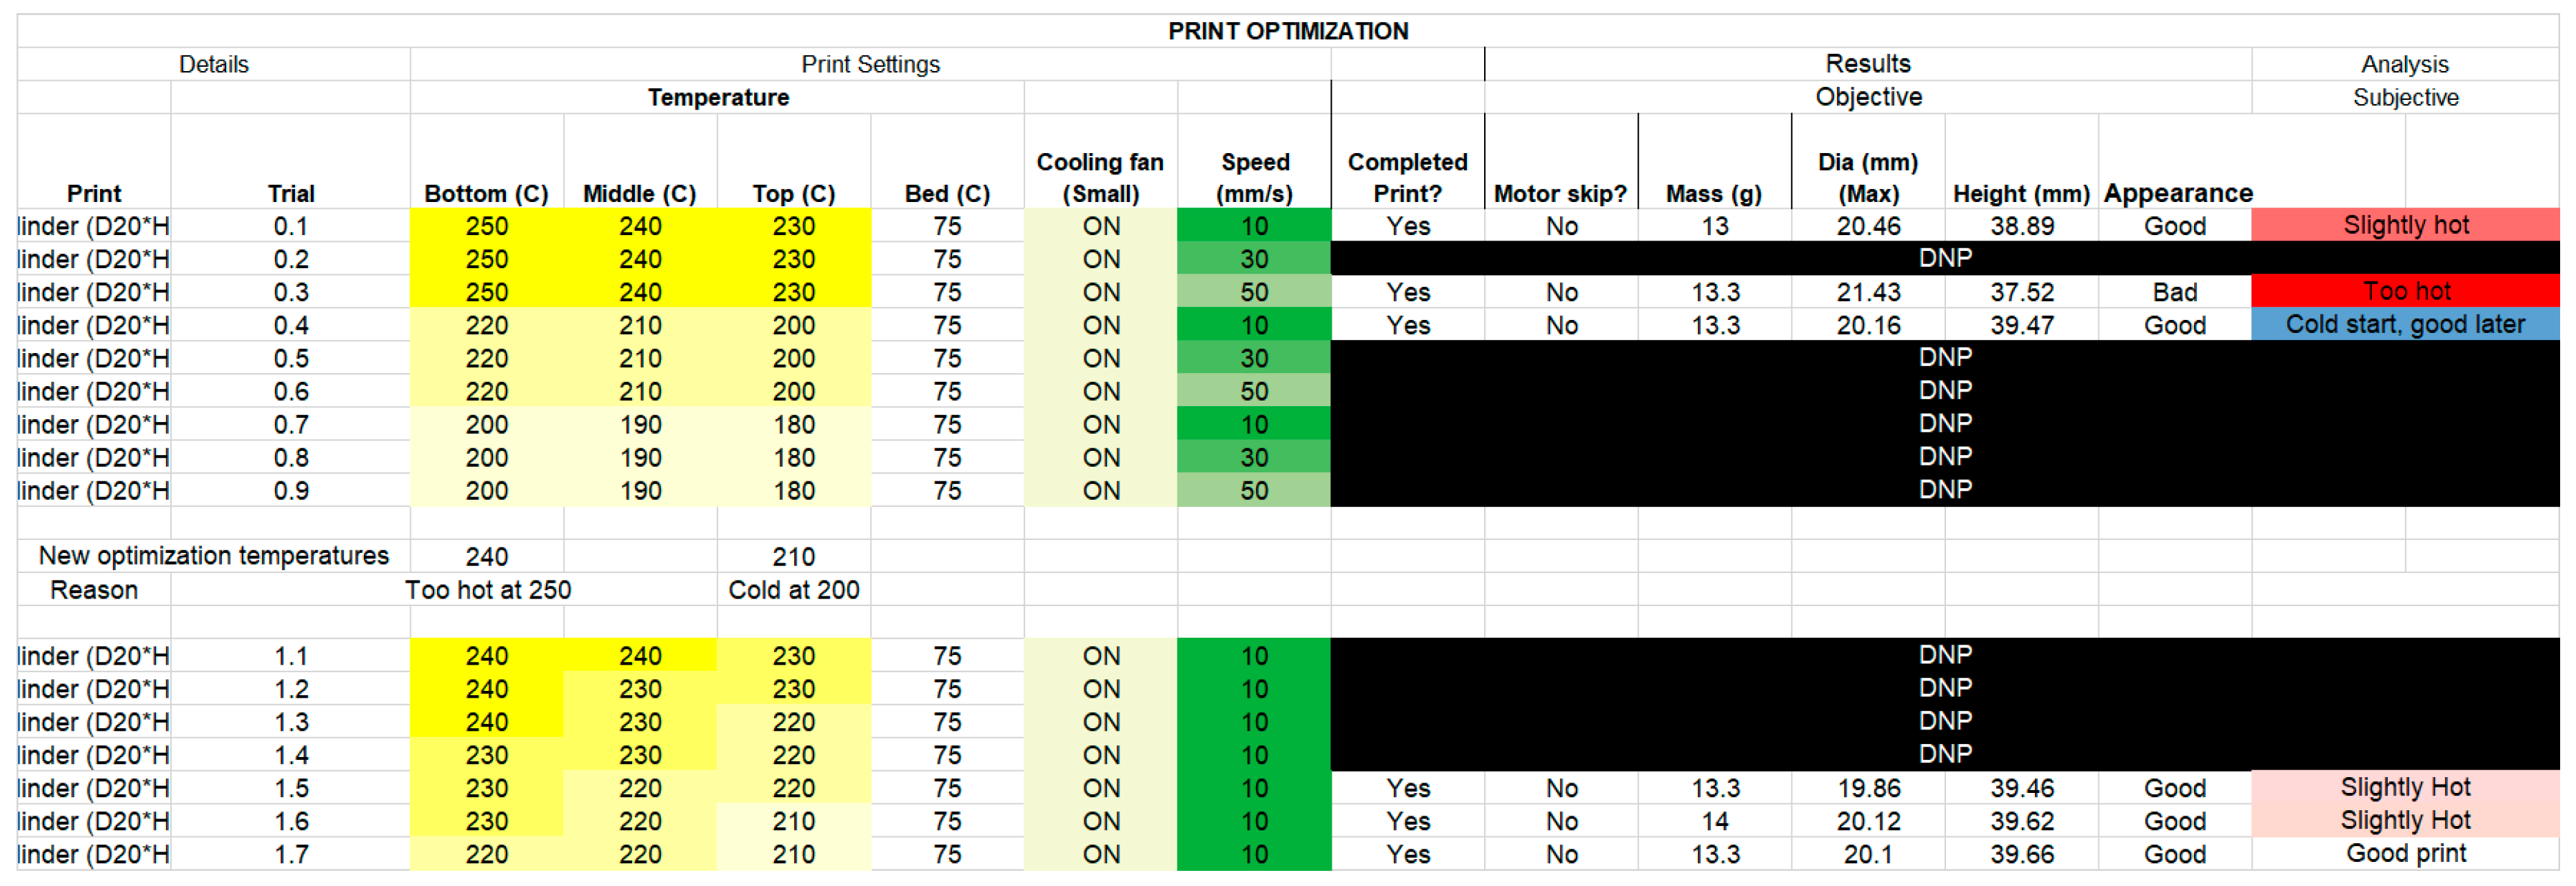Click the Good print analysis cell
The image size is (2576, 886).
coord(2405,854)
